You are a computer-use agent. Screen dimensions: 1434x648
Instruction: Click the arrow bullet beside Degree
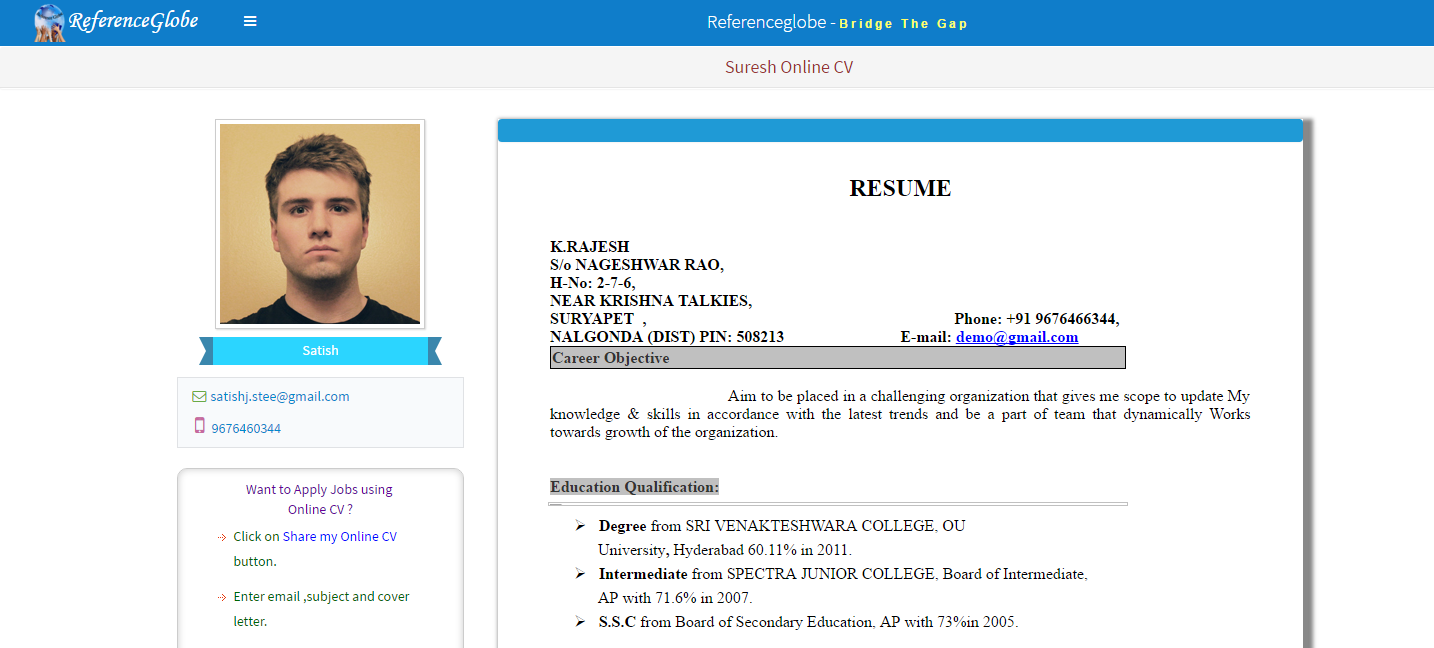[x=580, y=526]
